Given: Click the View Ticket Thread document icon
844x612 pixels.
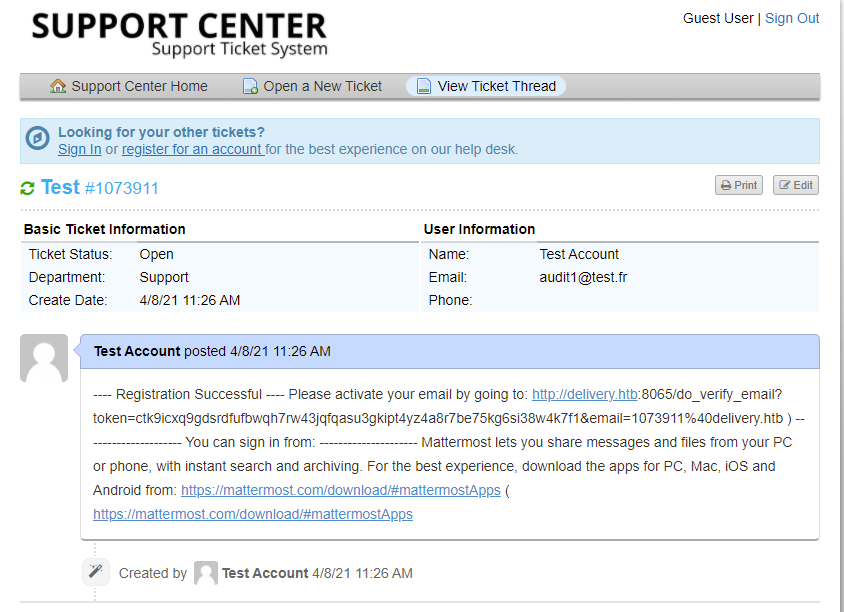Looking at the screenshot, I should click(x=424, y=86).
